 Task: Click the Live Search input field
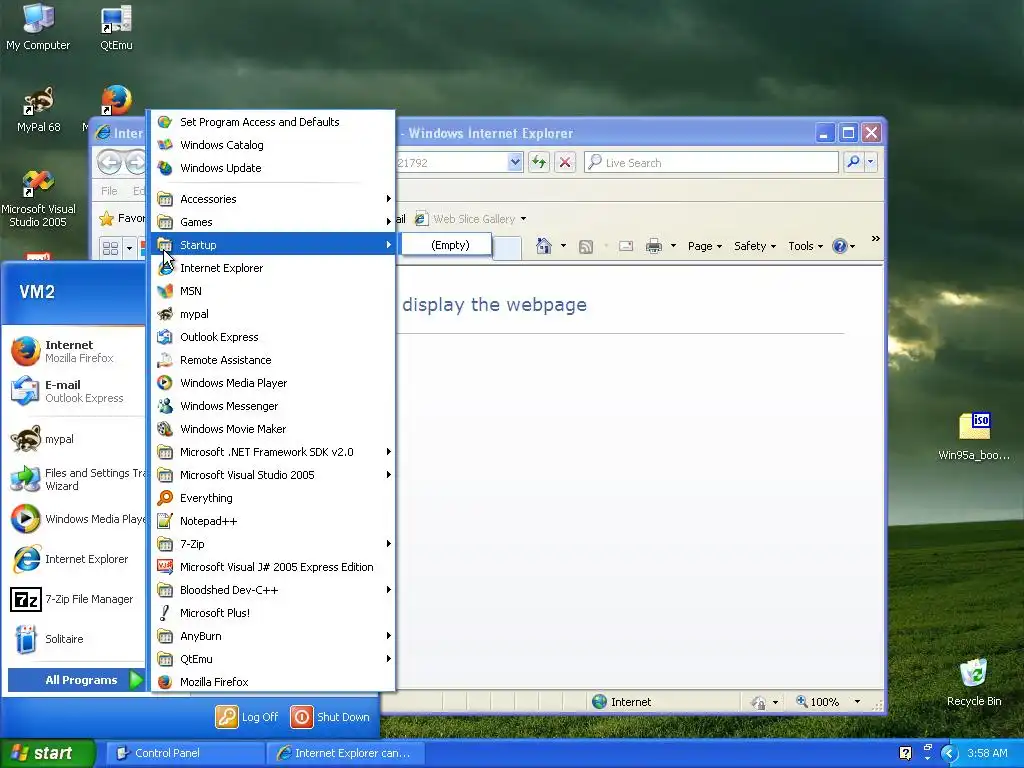(x=711, y=162)
